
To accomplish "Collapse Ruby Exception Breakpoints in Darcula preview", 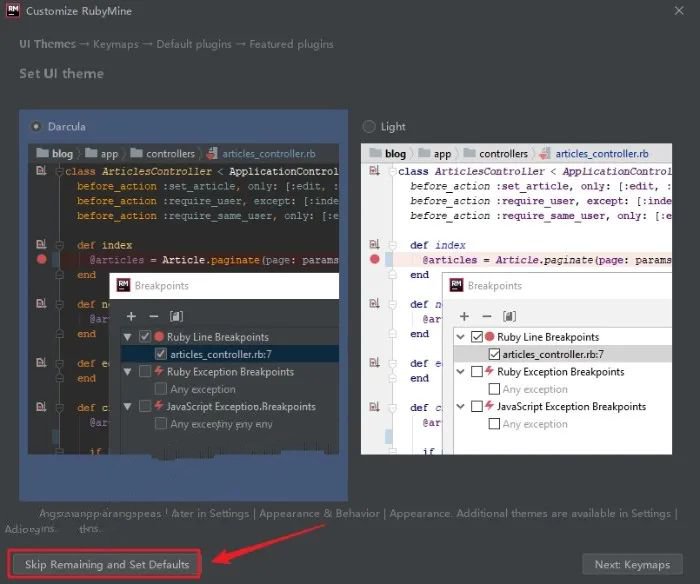I will click(128, 372).
